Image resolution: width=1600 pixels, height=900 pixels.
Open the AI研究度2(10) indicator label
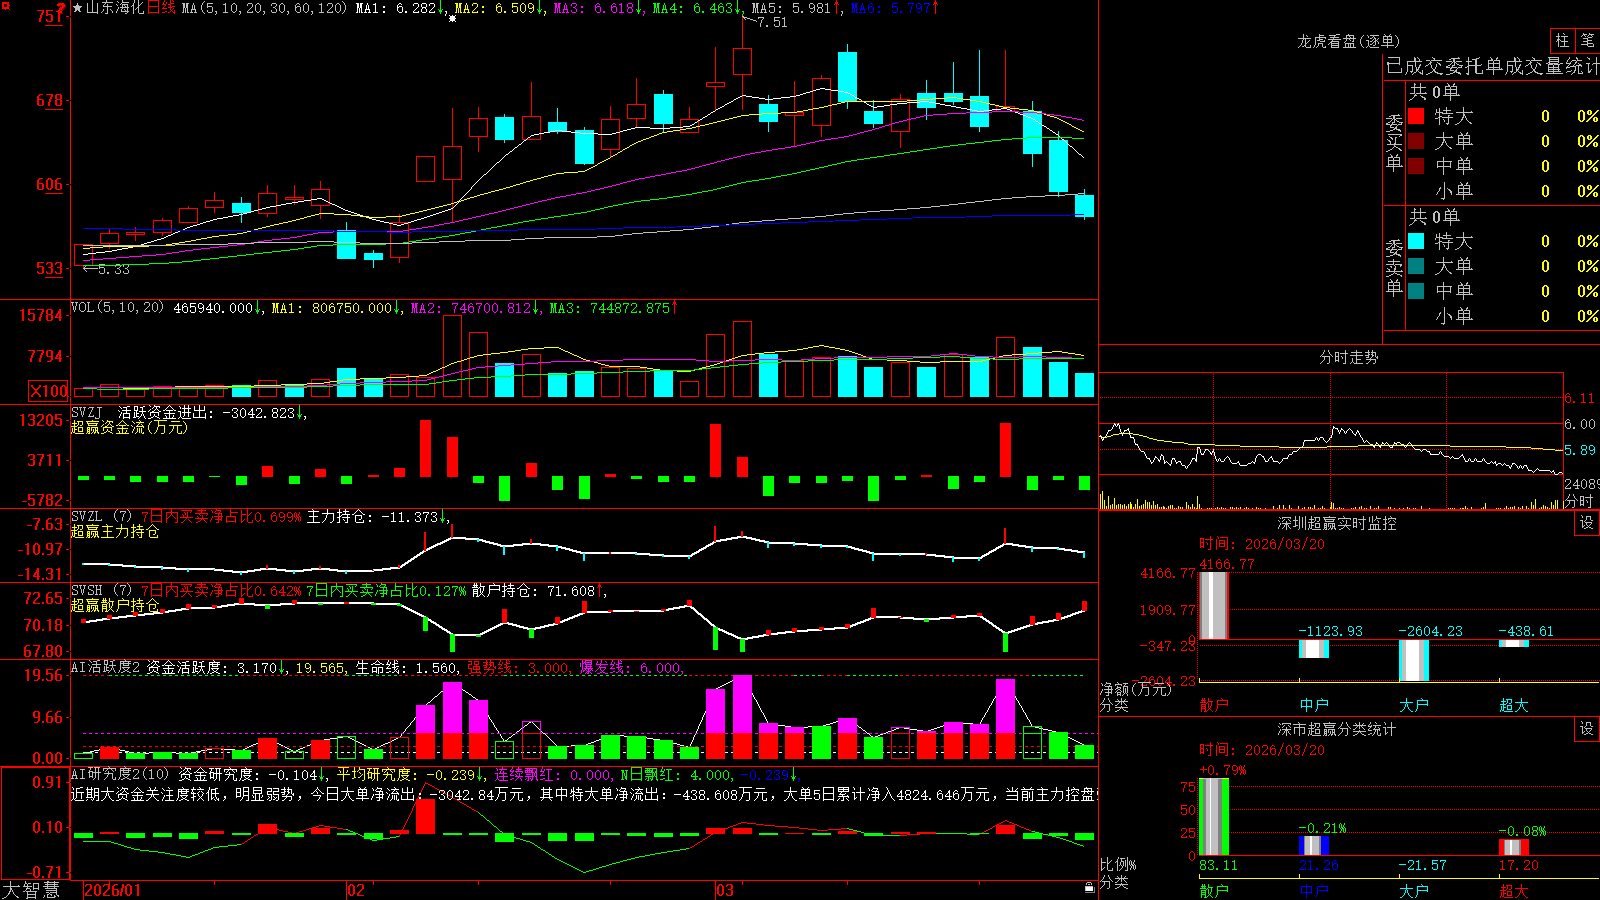(x=121, y=774)
